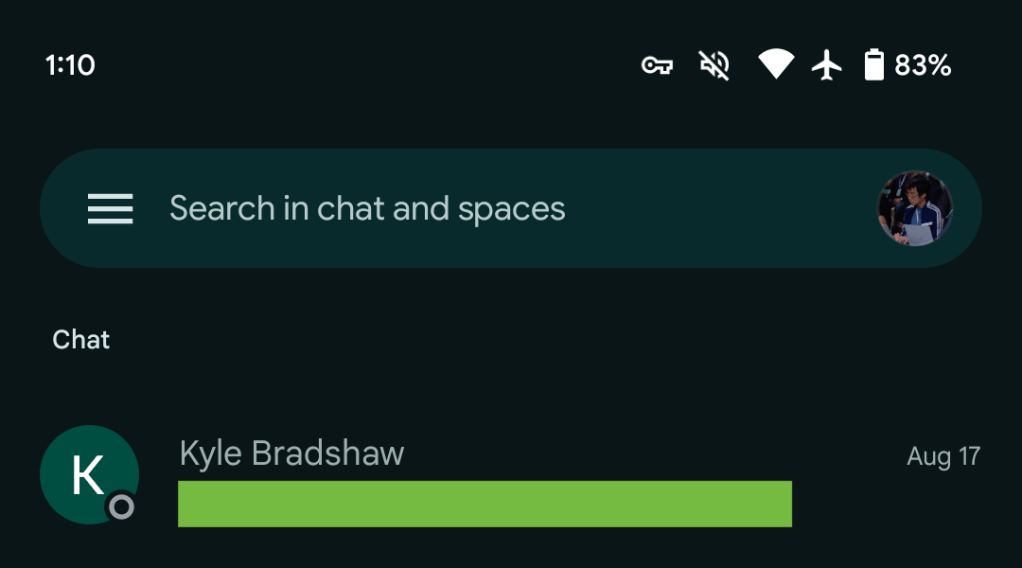
Task: Tap the muted sound status icon
Action: click(714, 66)
